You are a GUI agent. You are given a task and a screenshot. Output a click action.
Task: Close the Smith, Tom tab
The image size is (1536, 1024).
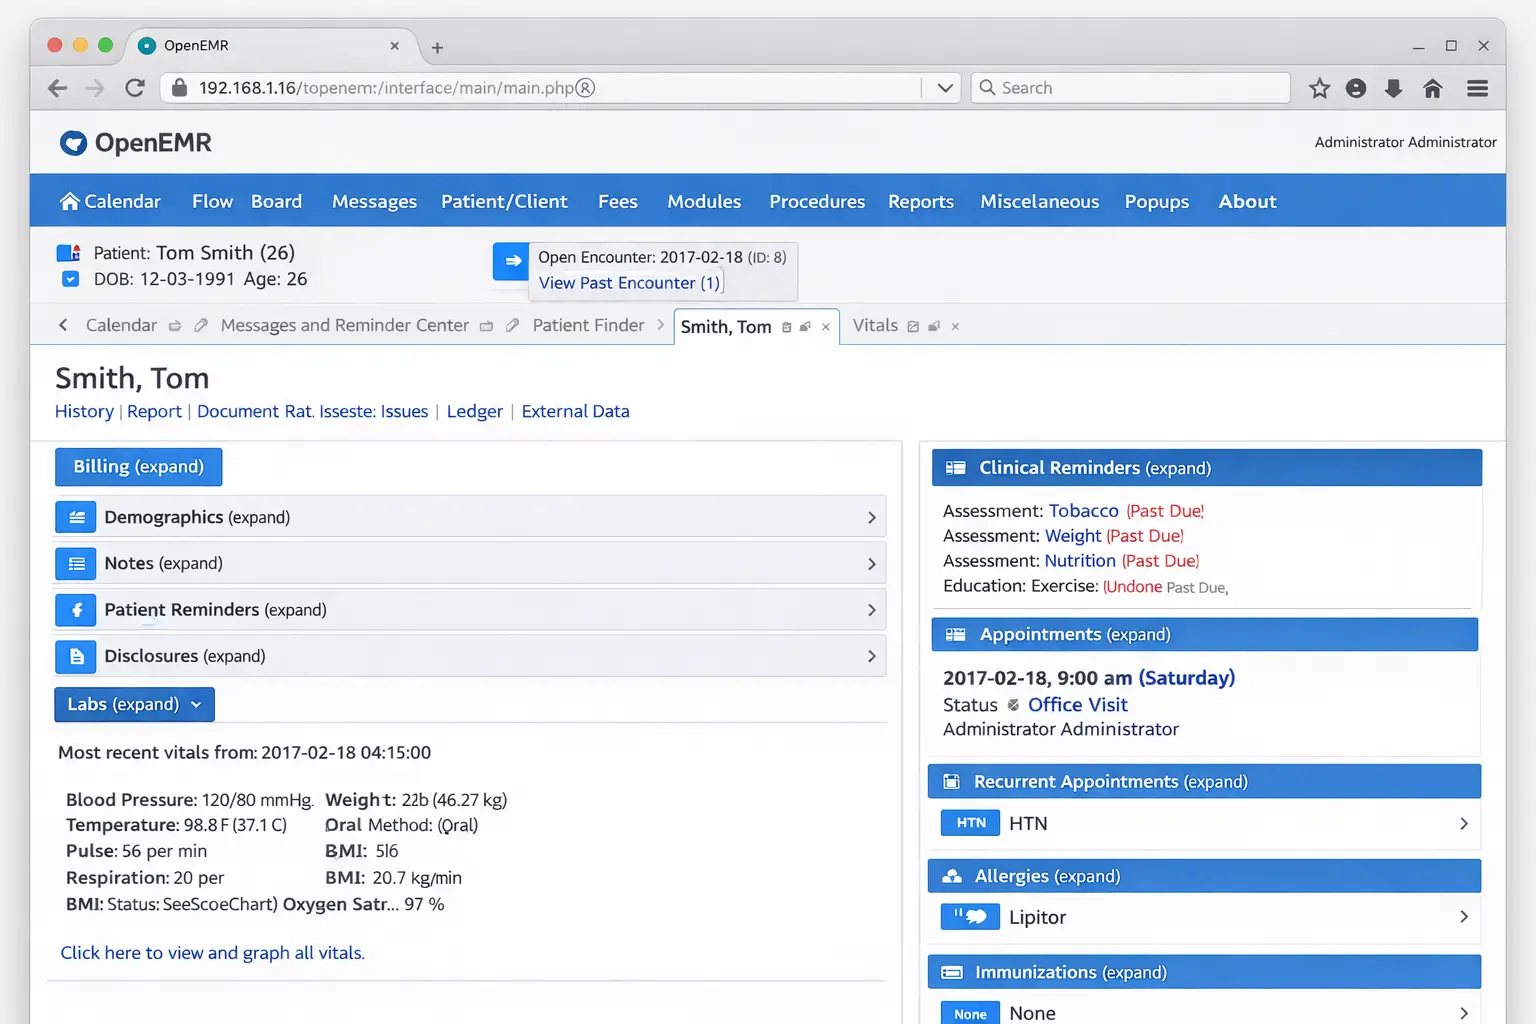826,327
